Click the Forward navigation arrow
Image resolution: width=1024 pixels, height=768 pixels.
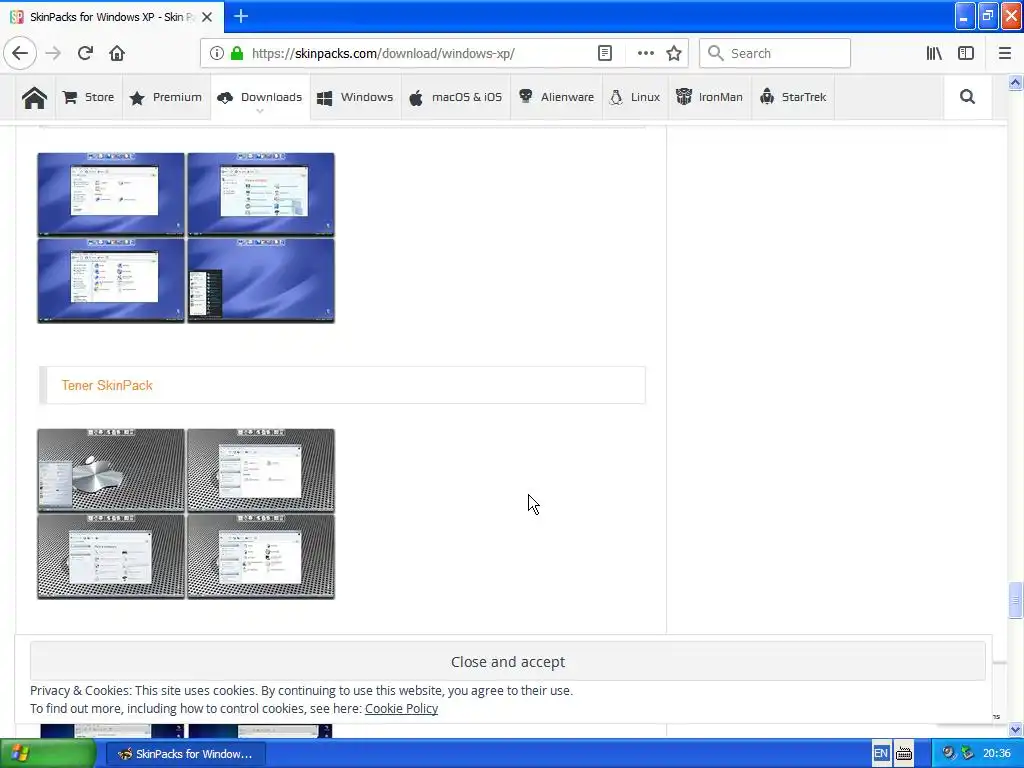53,53
